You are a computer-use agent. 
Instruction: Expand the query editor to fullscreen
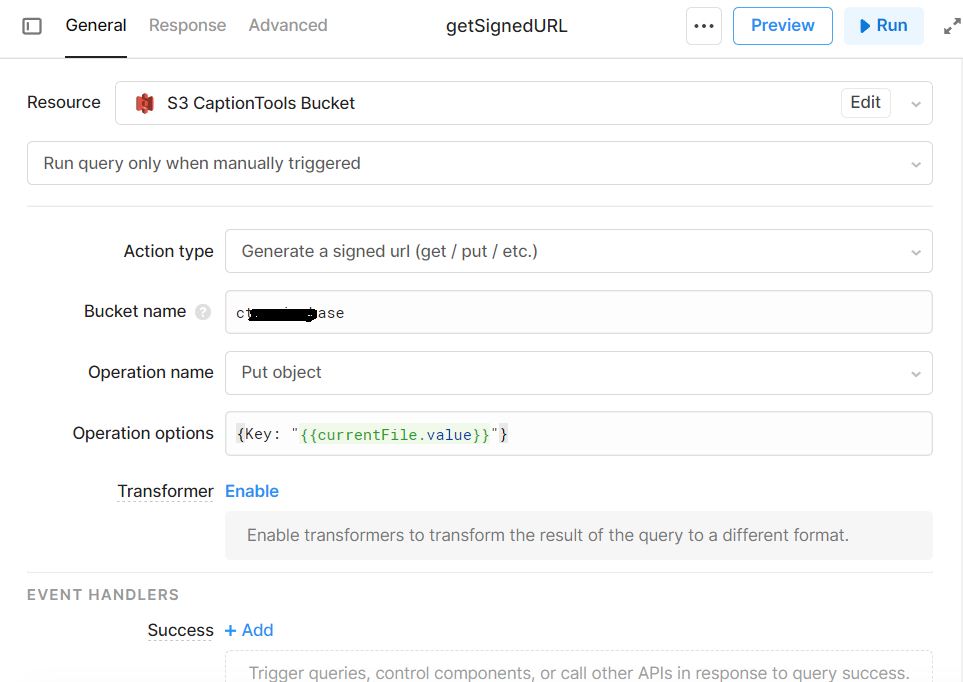click(951, 25)
